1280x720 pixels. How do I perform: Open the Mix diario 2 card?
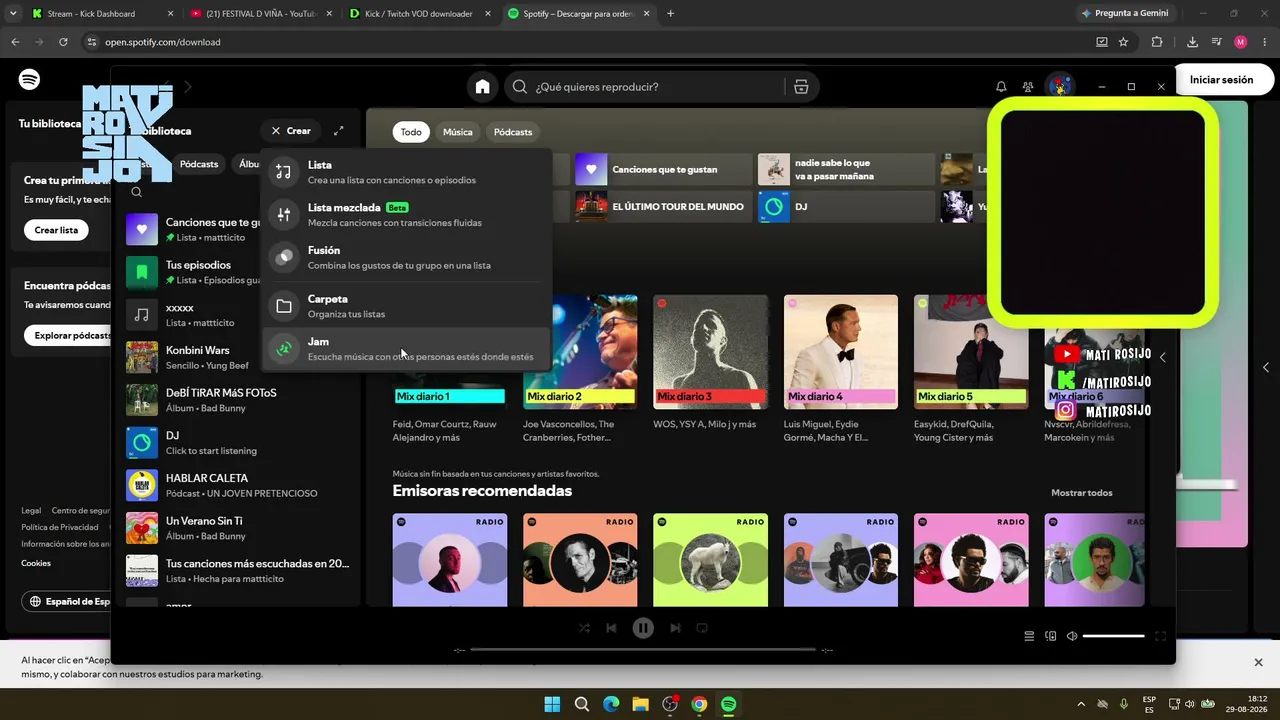coord(580,369)
